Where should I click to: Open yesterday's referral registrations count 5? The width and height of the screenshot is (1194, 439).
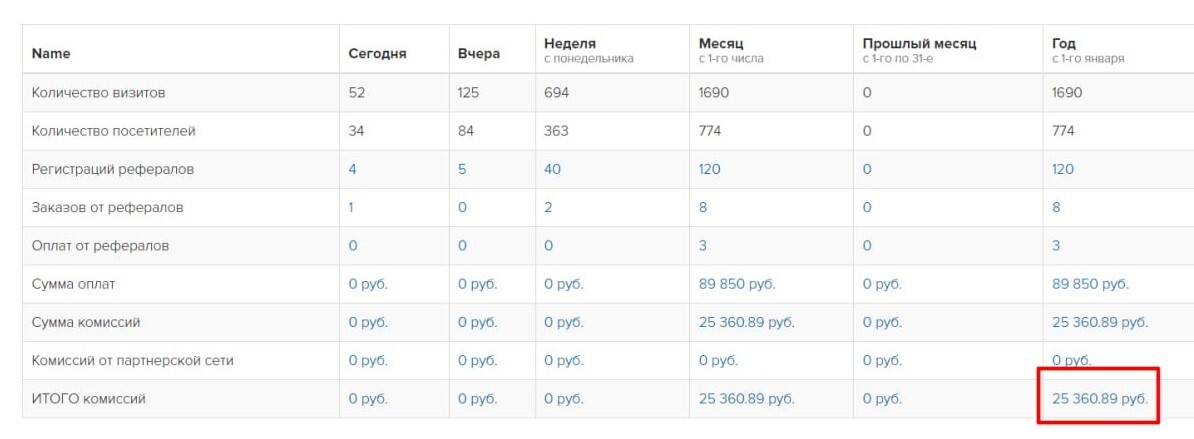tap(462, 169)
